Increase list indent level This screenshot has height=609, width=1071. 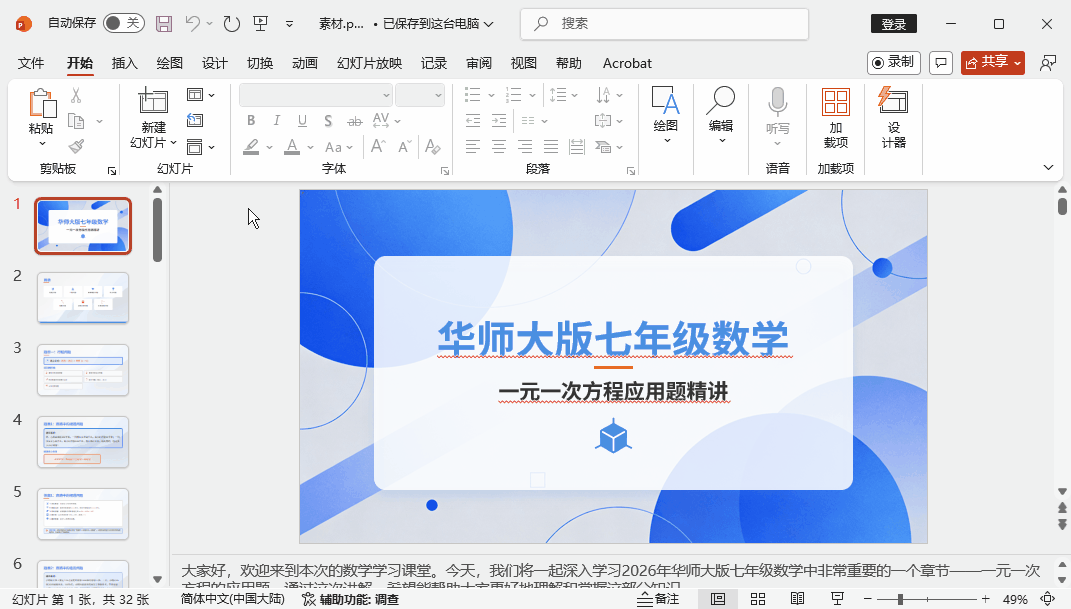coord(499,121)
